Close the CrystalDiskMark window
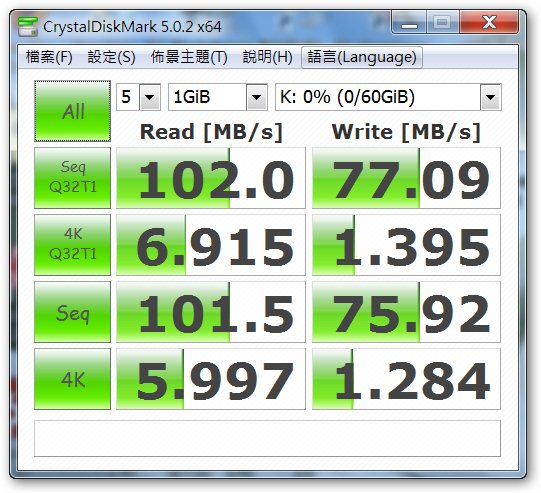Screen dimensions: 541x493 (x=489, y=22)
